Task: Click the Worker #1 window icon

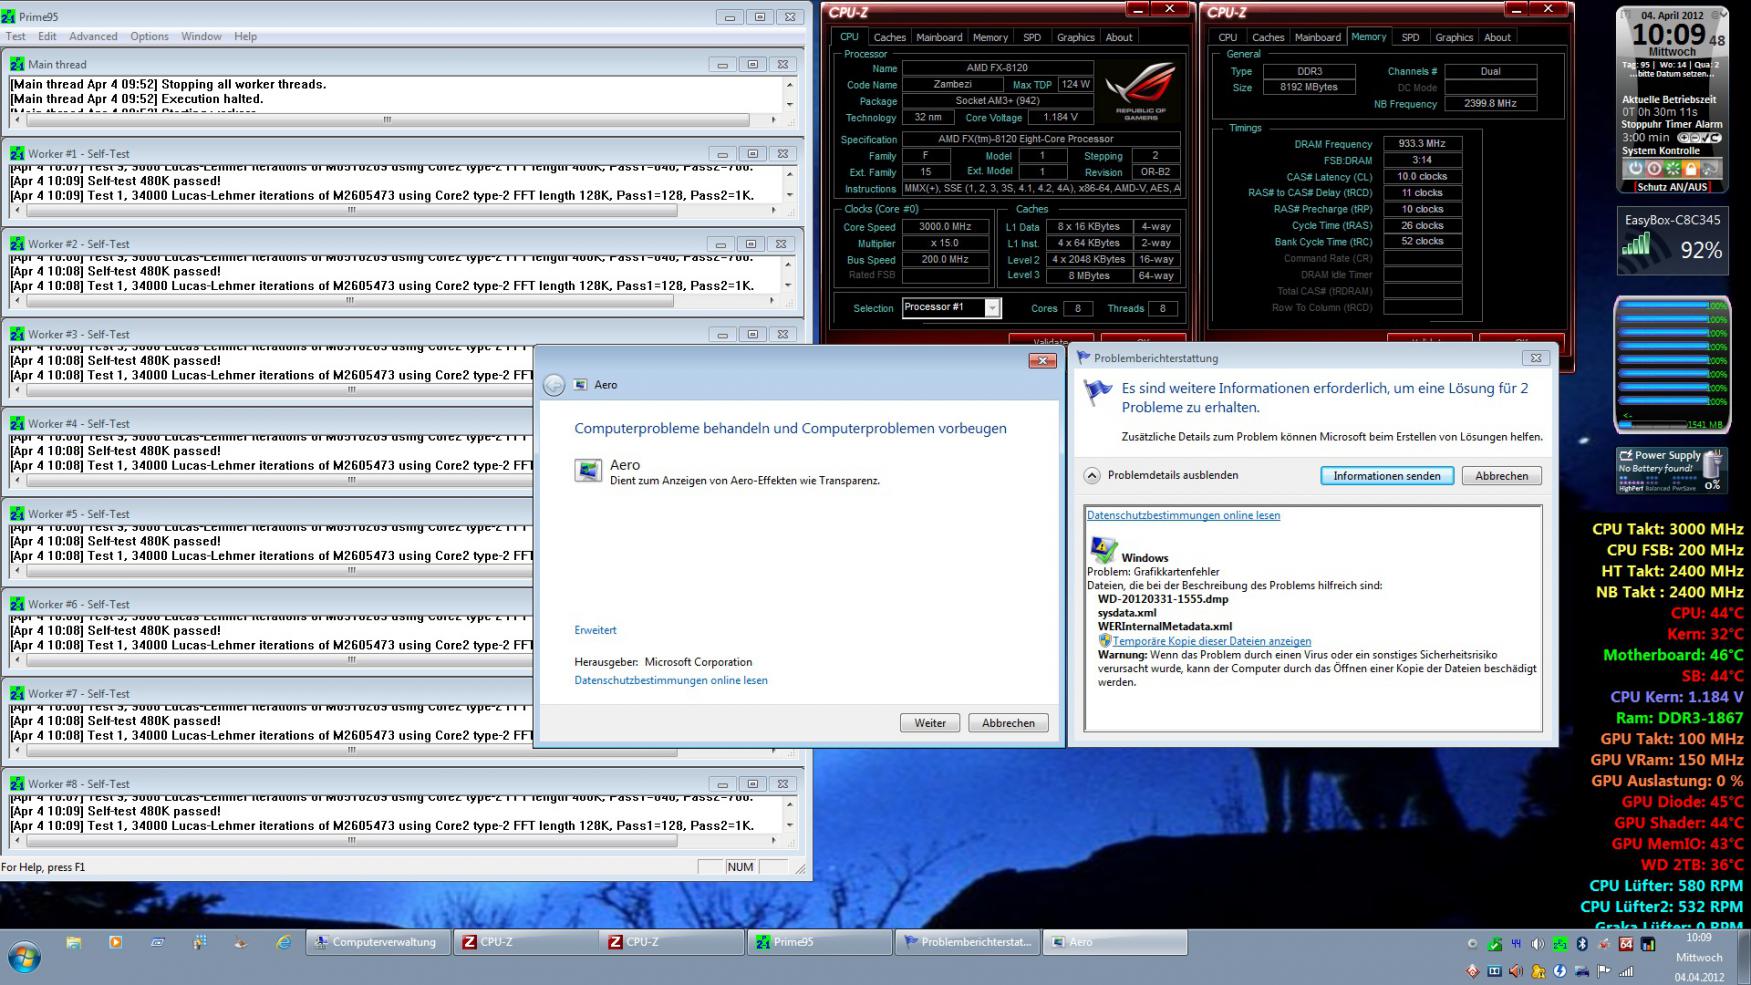Action: [17, 154]
